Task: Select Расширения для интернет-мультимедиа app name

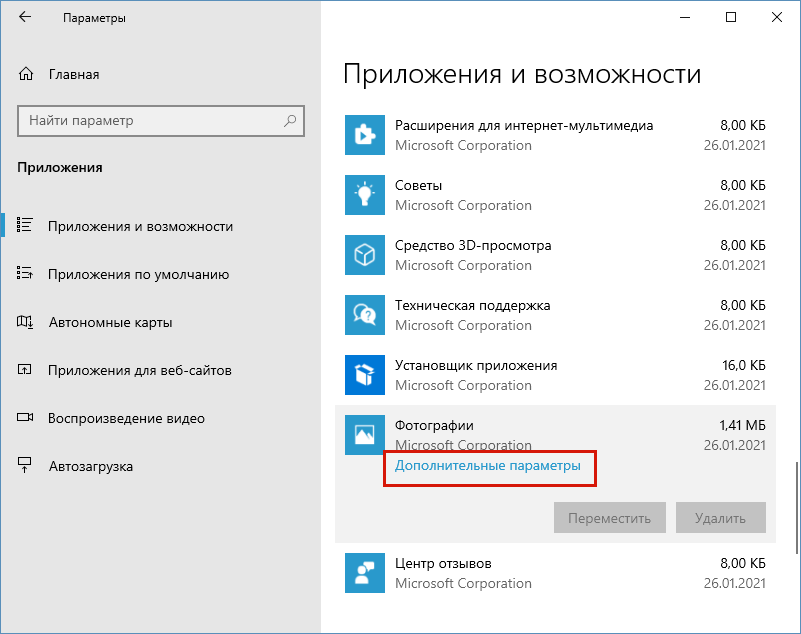Action: point(524,125)
